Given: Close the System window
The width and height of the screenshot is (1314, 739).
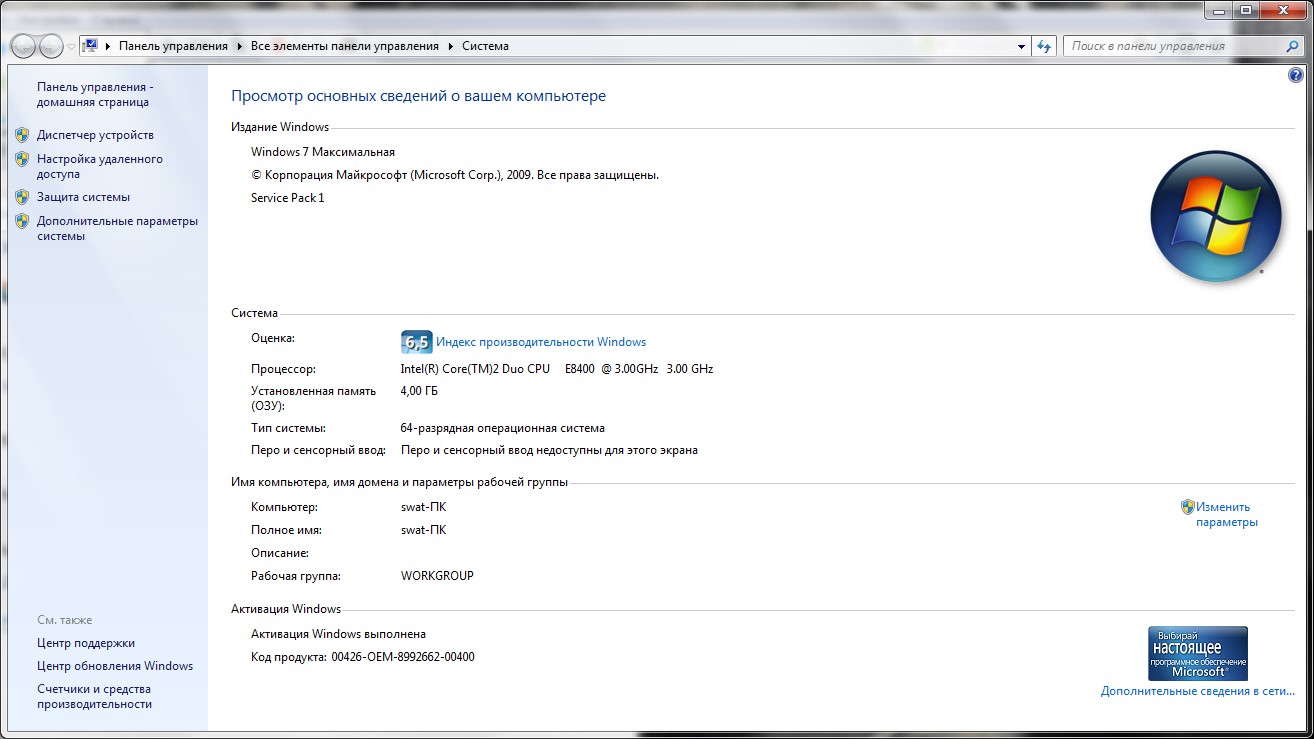Looking at the screenshot, I should 1282,10.
